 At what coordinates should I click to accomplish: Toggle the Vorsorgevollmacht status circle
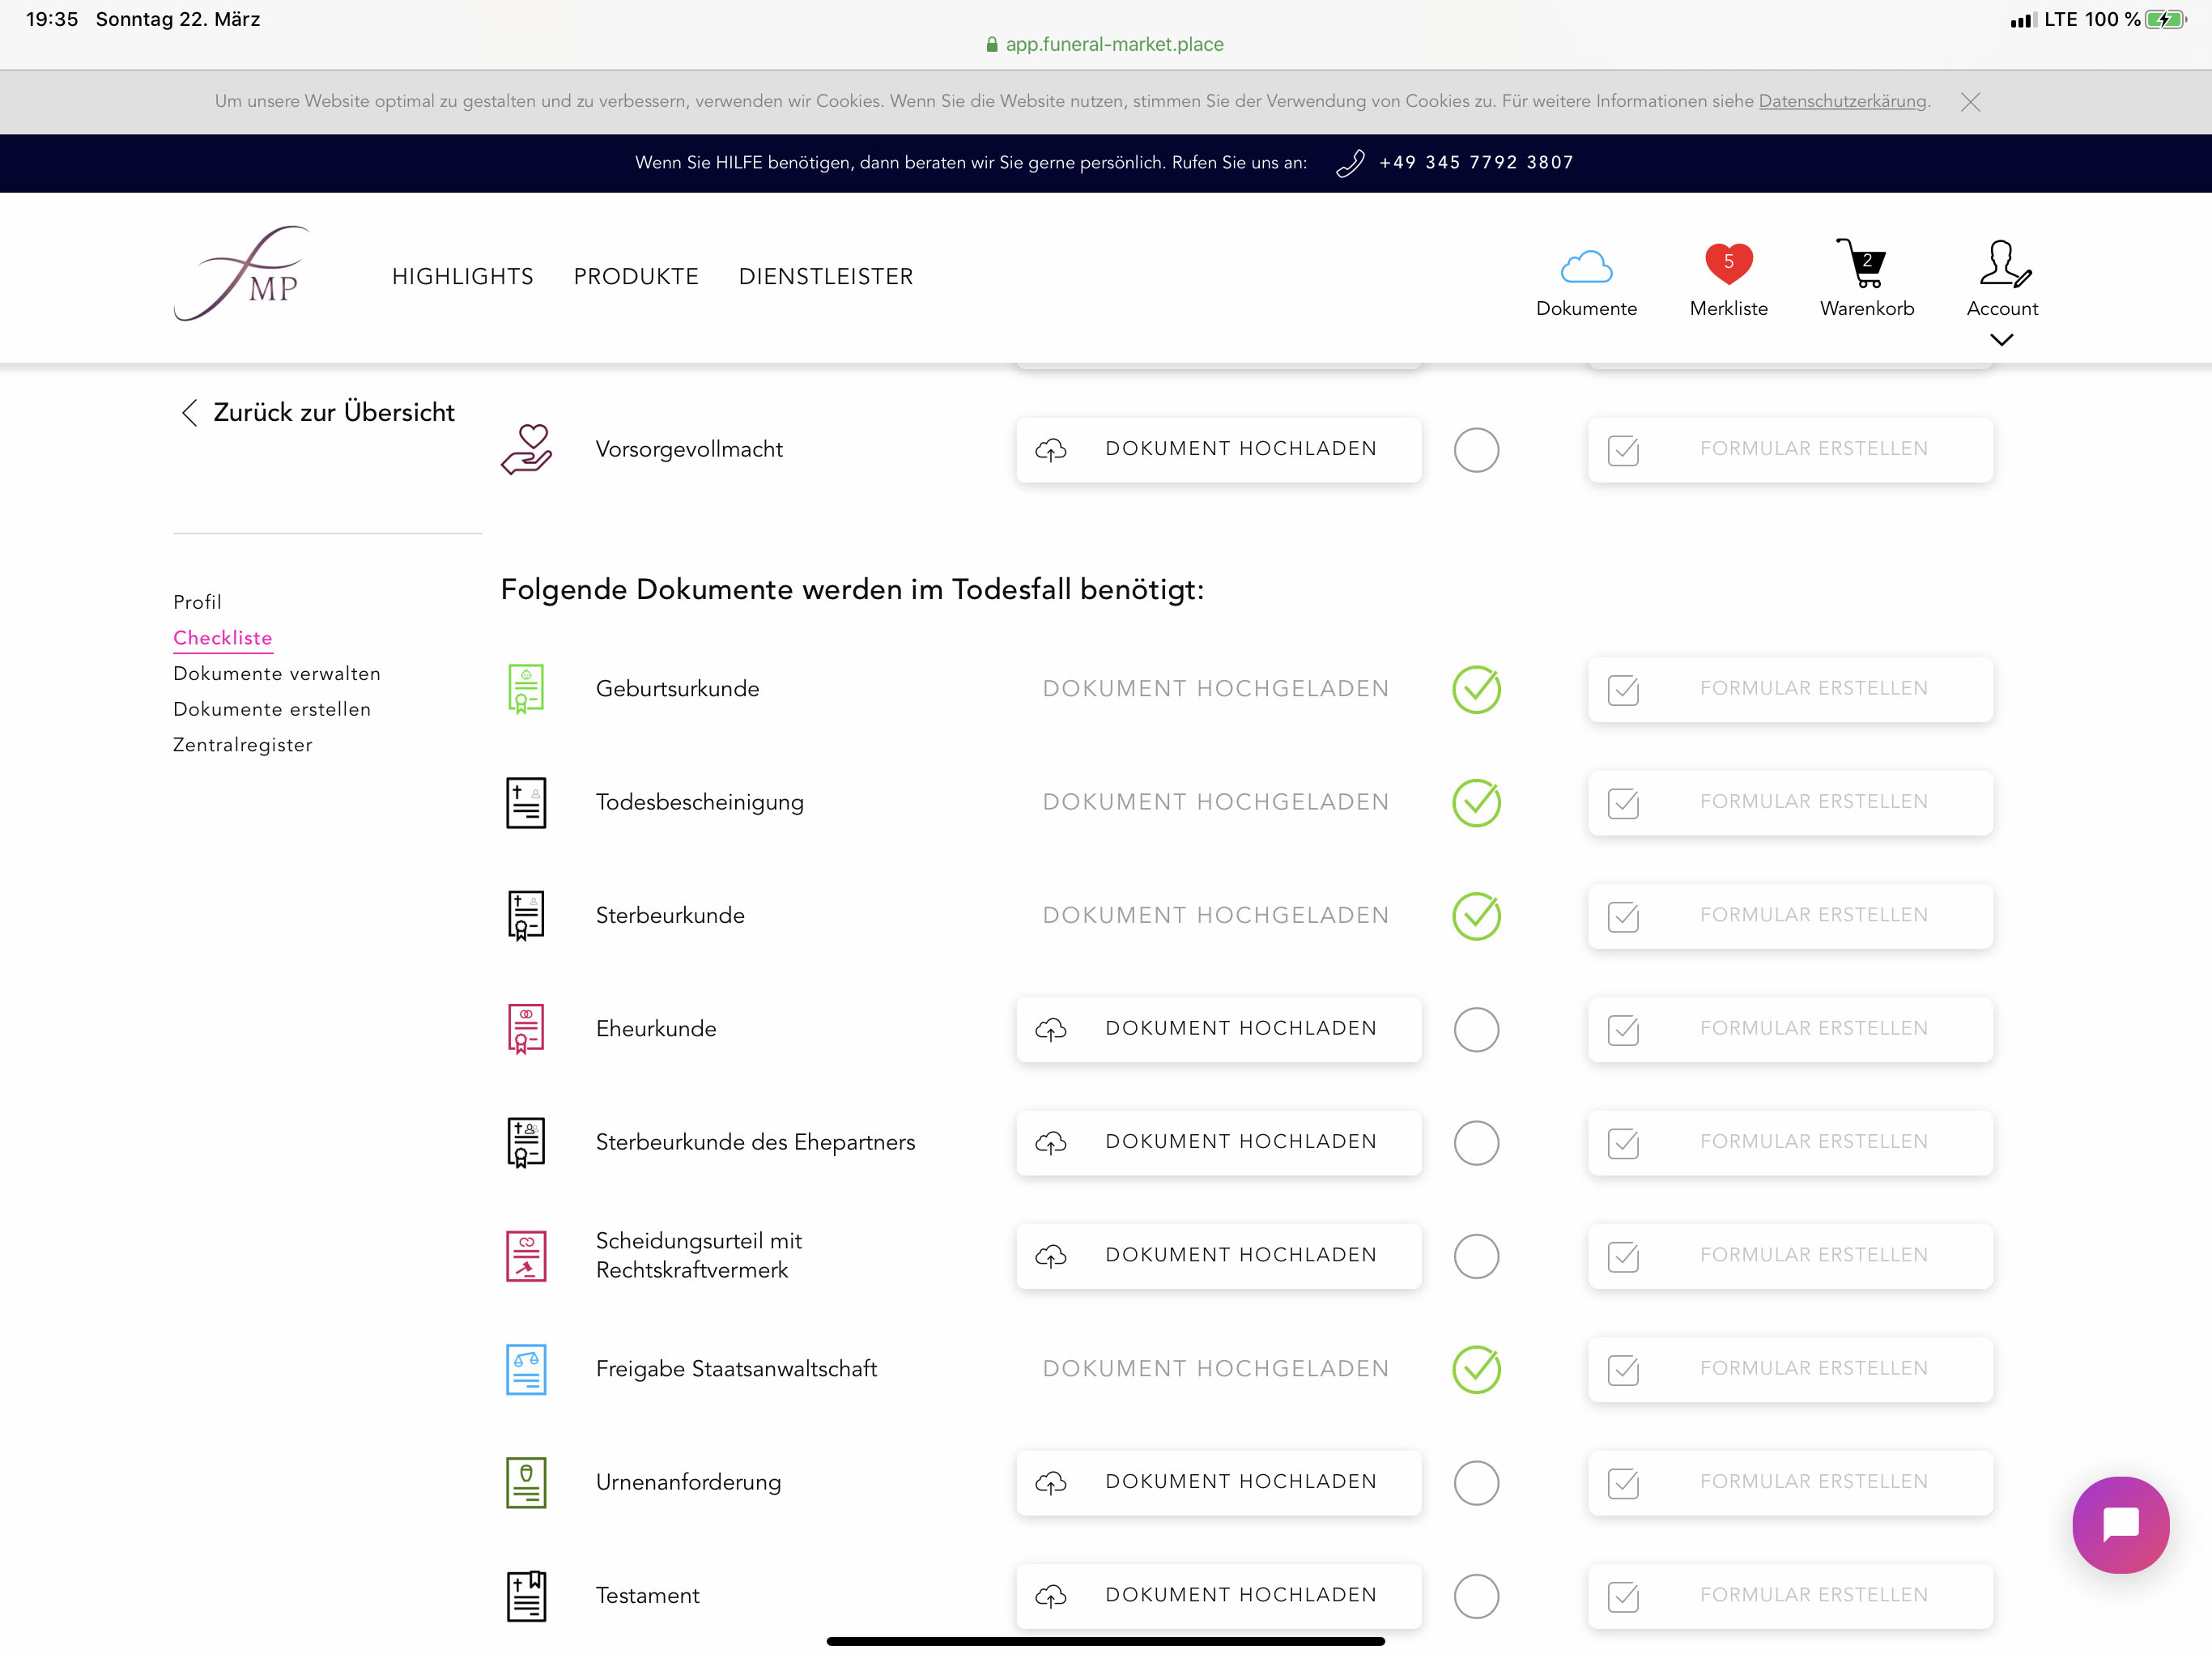[1476, 450]
